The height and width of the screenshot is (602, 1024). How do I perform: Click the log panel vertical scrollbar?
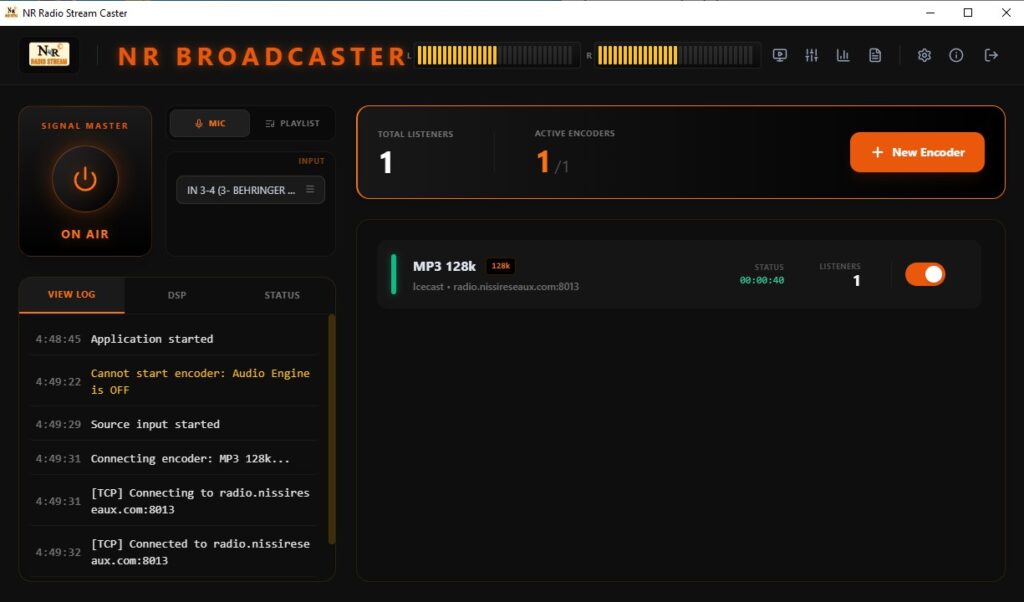[x=332, y=430]
